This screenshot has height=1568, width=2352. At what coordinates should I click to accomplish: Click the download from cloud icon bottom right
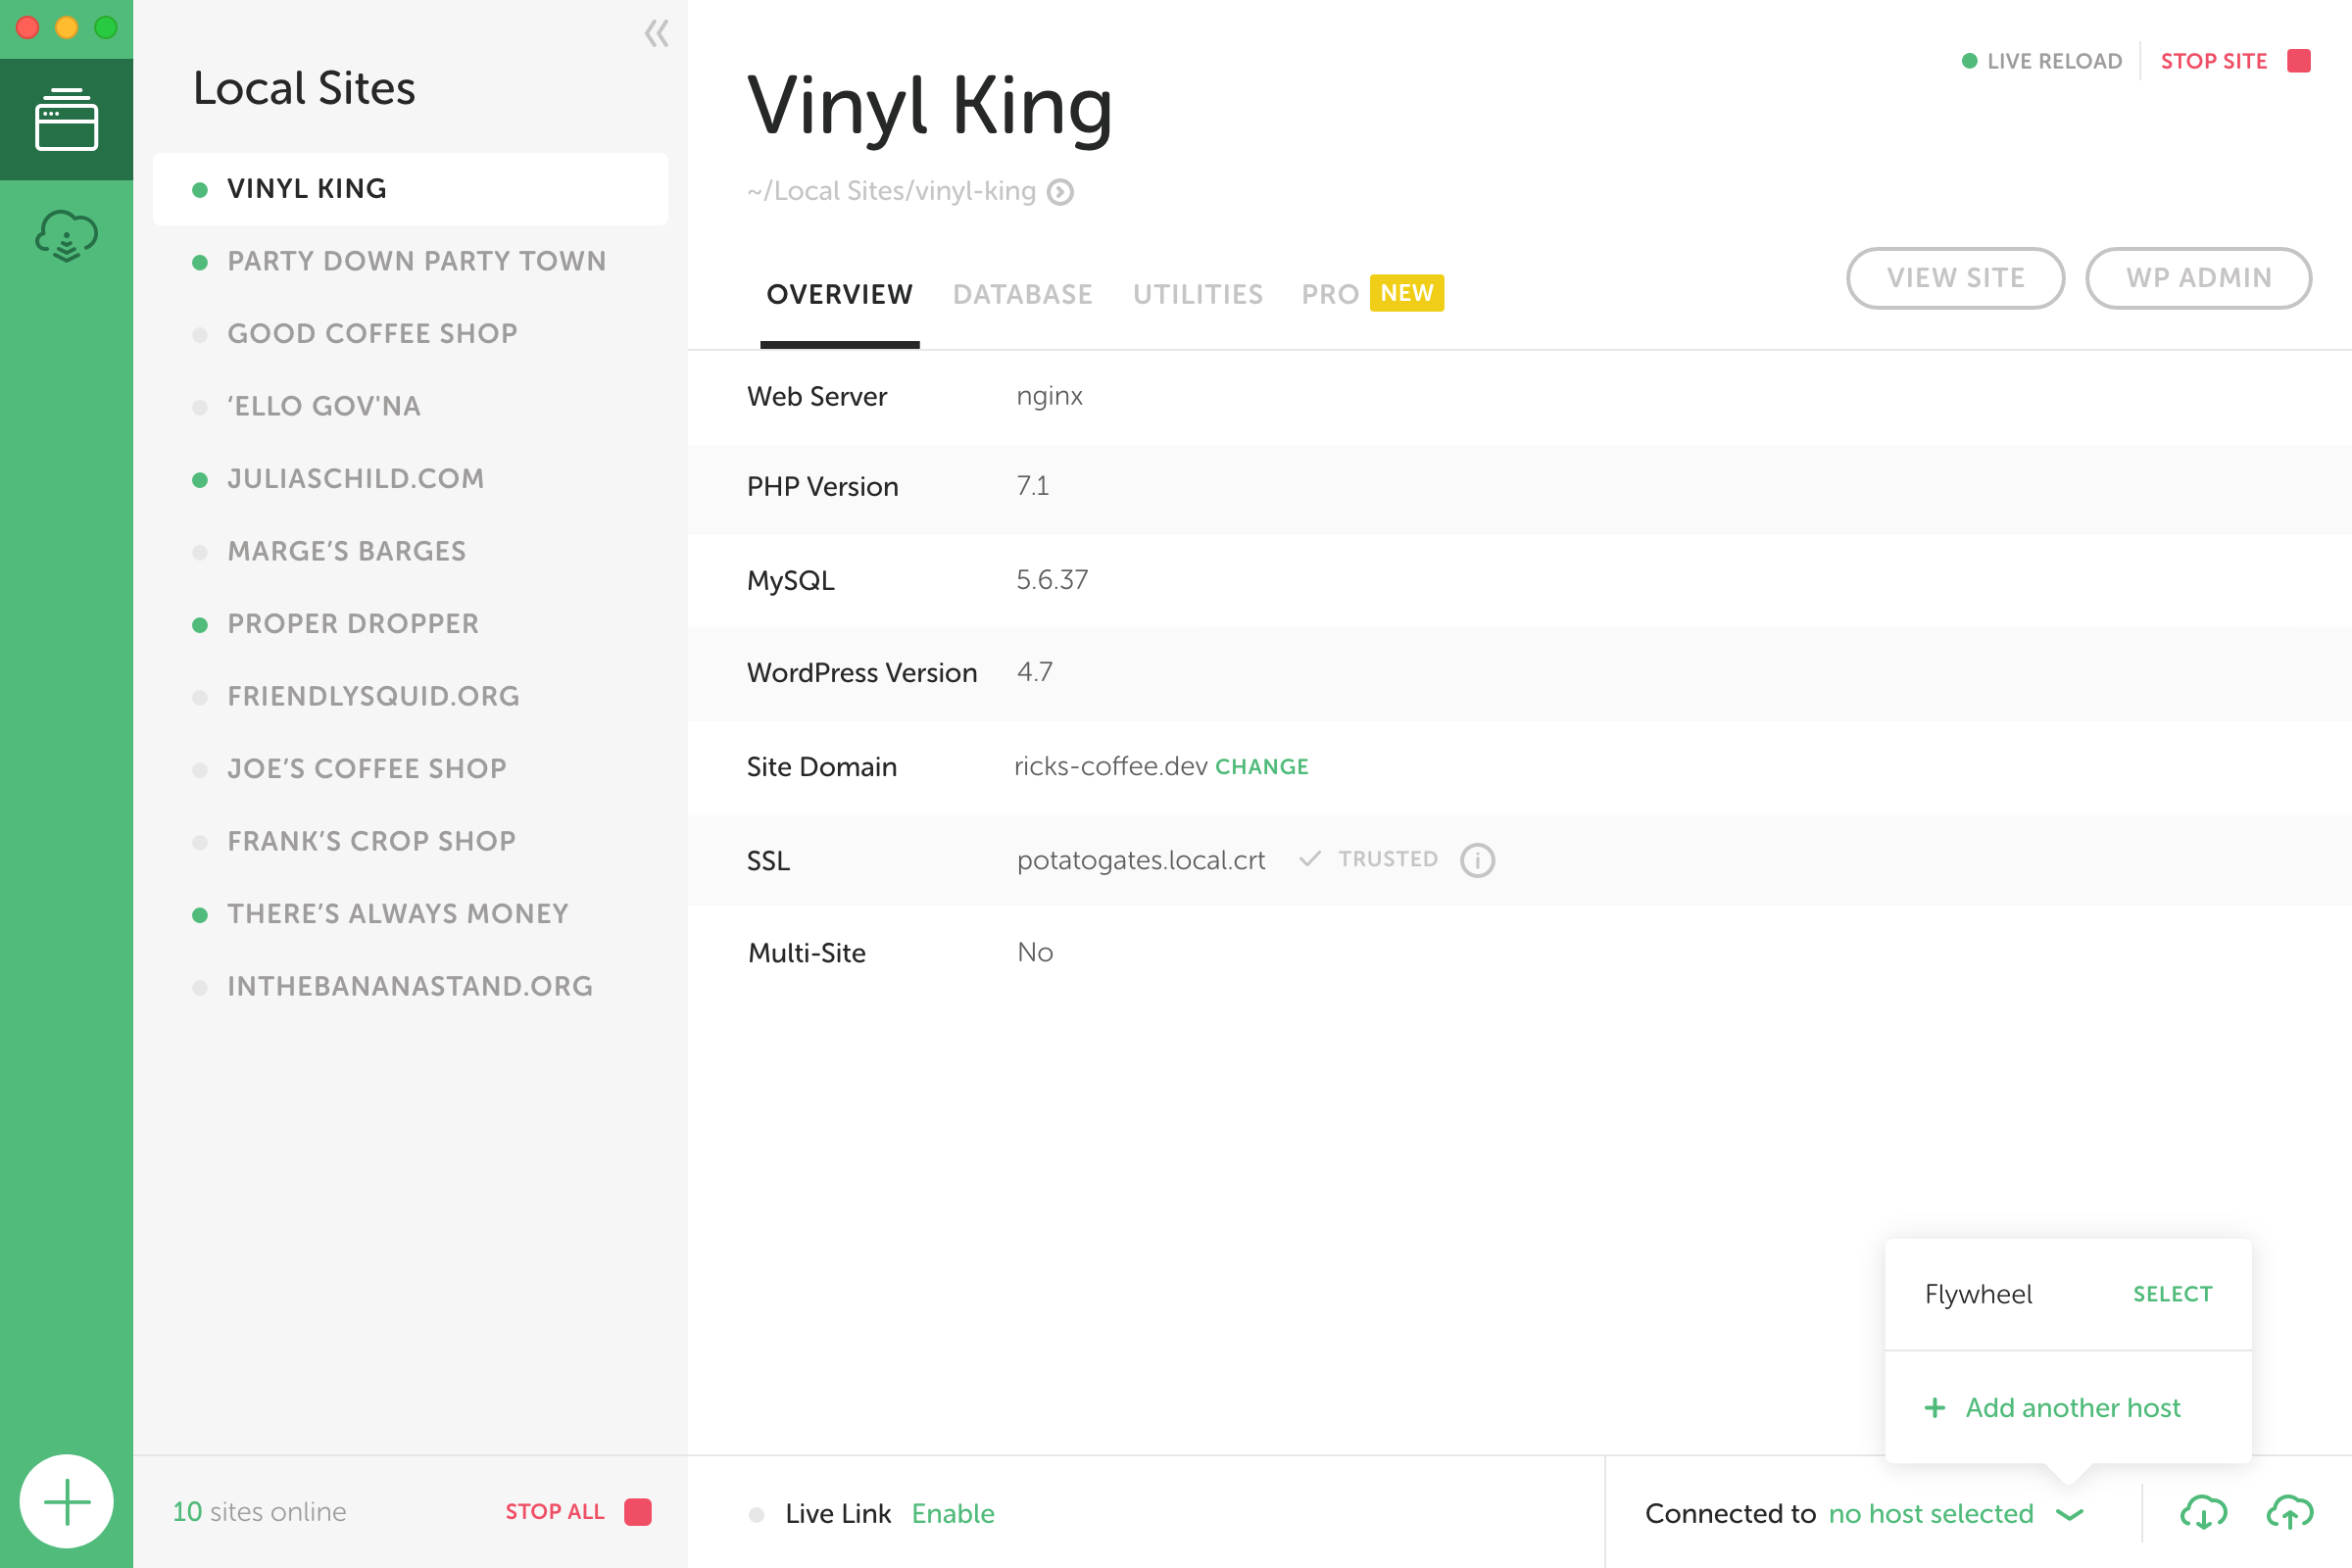2201,1512
